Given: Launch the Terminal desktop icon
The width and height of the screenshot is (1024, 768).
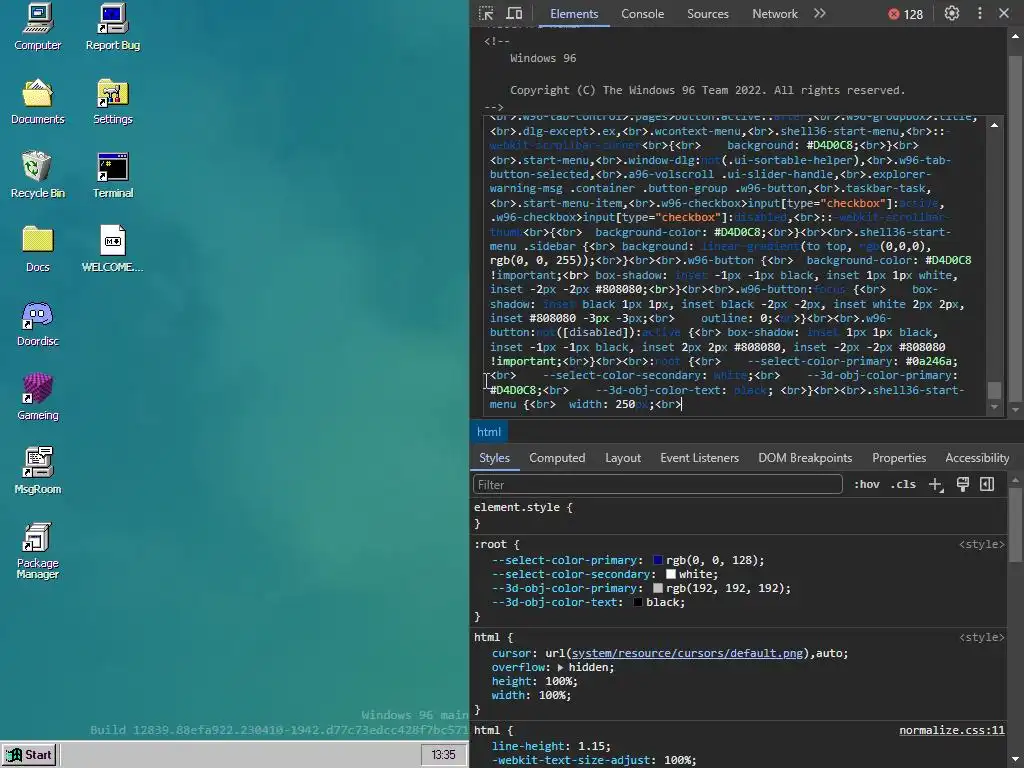Looking at the screenshot, I should (x=112, y=175).
